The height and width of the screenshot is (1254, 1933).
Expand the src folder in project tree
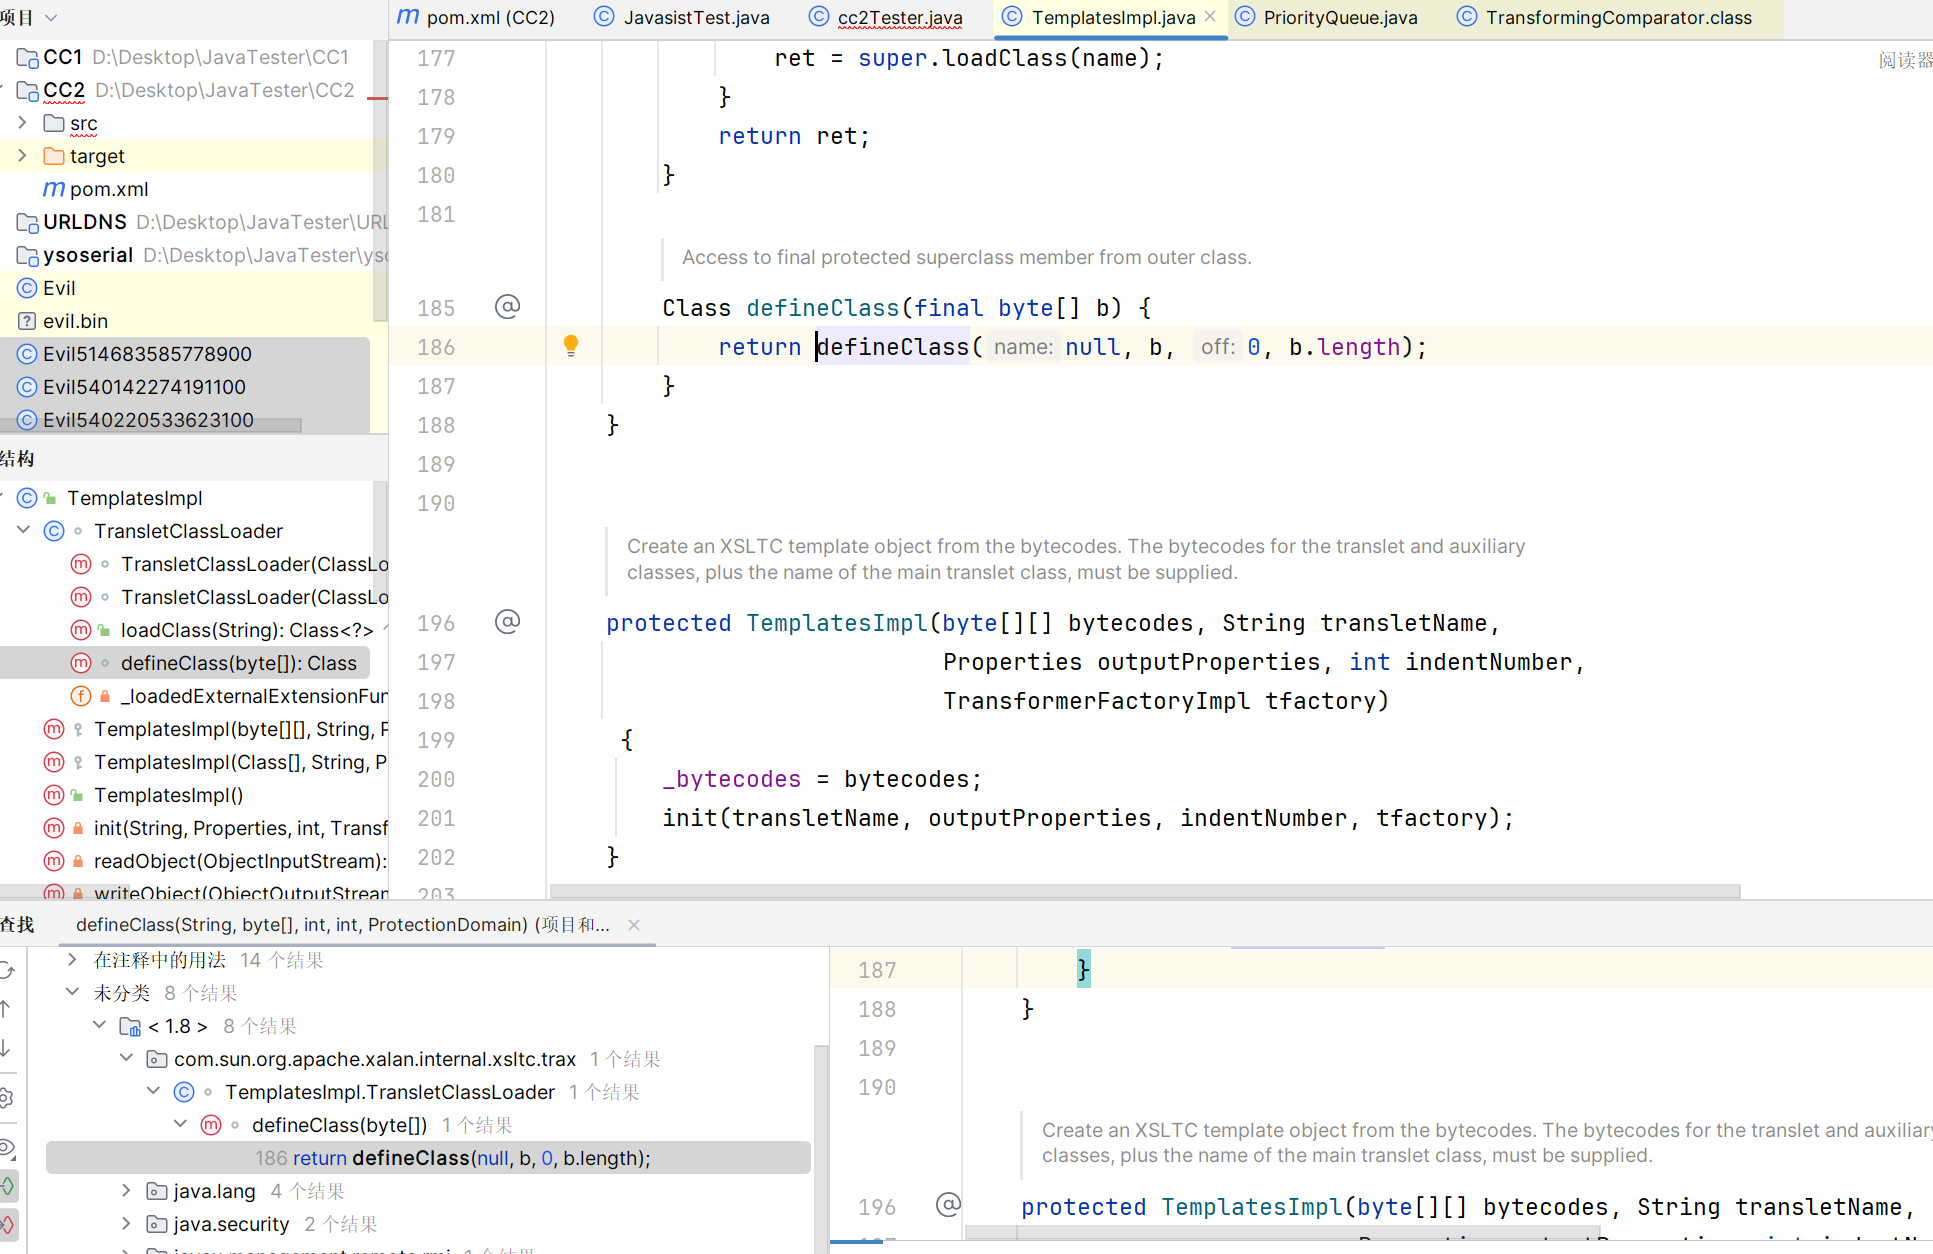point(23,123)
